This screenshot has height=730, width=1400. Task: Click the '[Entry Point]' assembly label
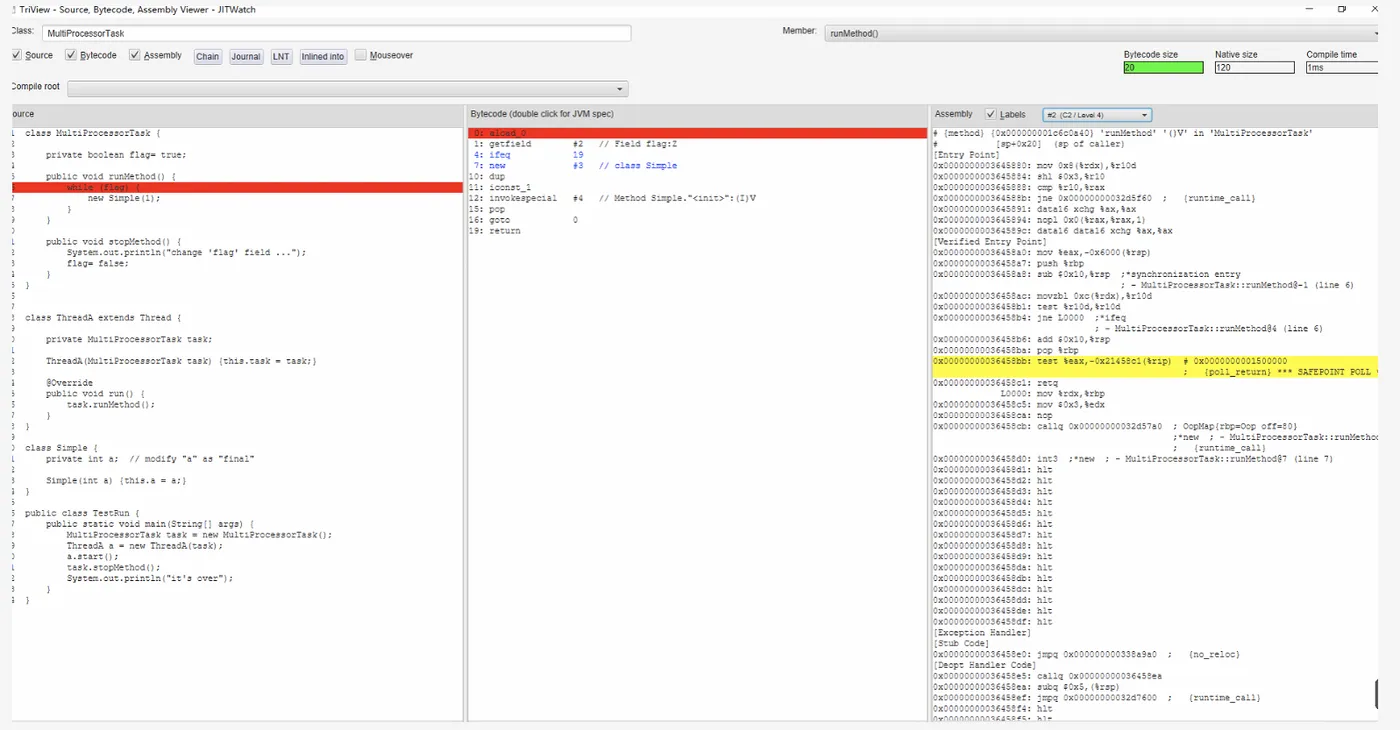click(966, 155)
